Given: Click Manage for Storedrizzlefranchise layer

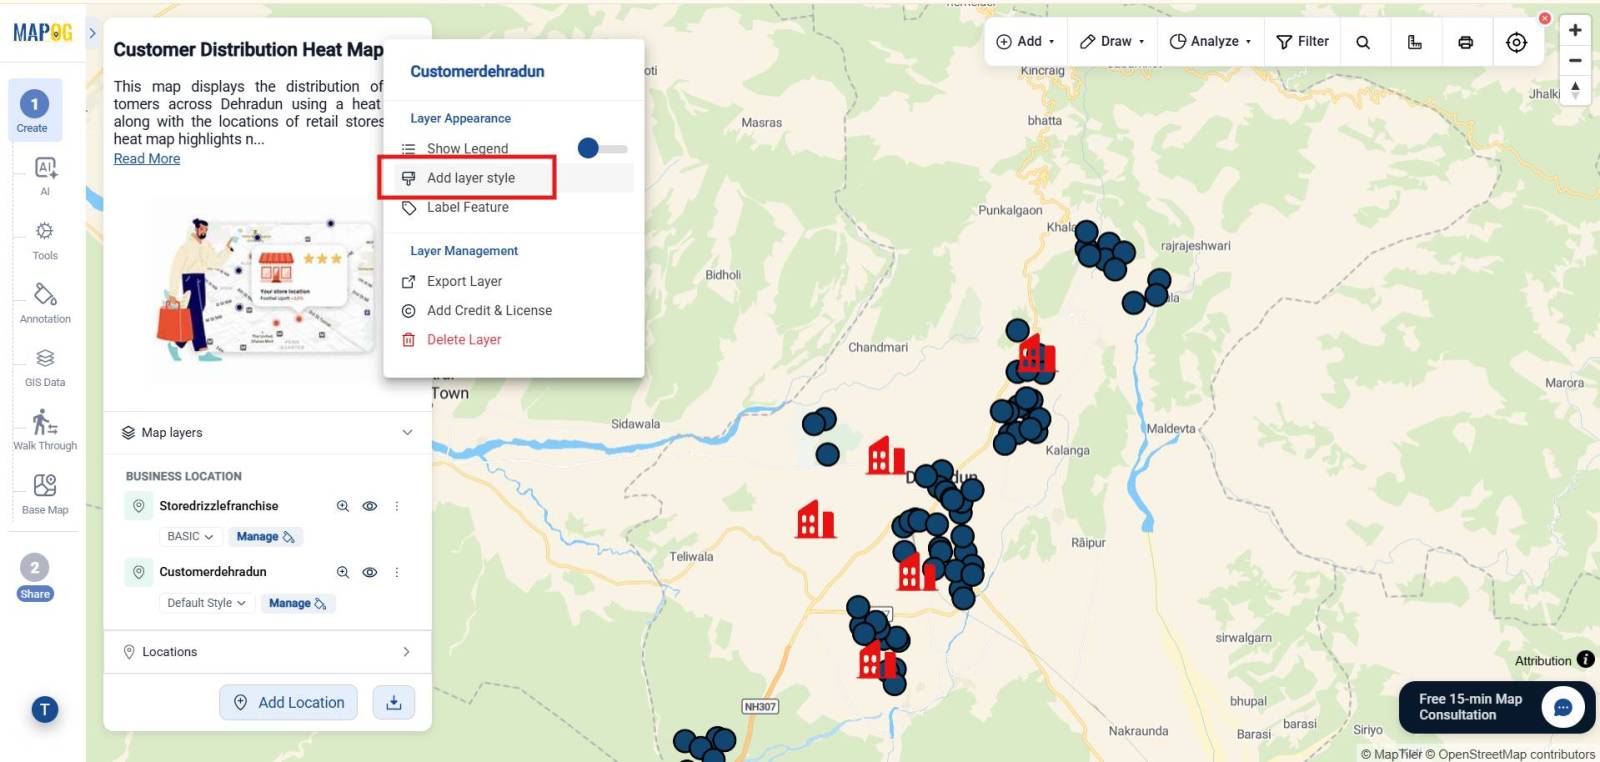Looking at the screenshot, I should 266,537.
